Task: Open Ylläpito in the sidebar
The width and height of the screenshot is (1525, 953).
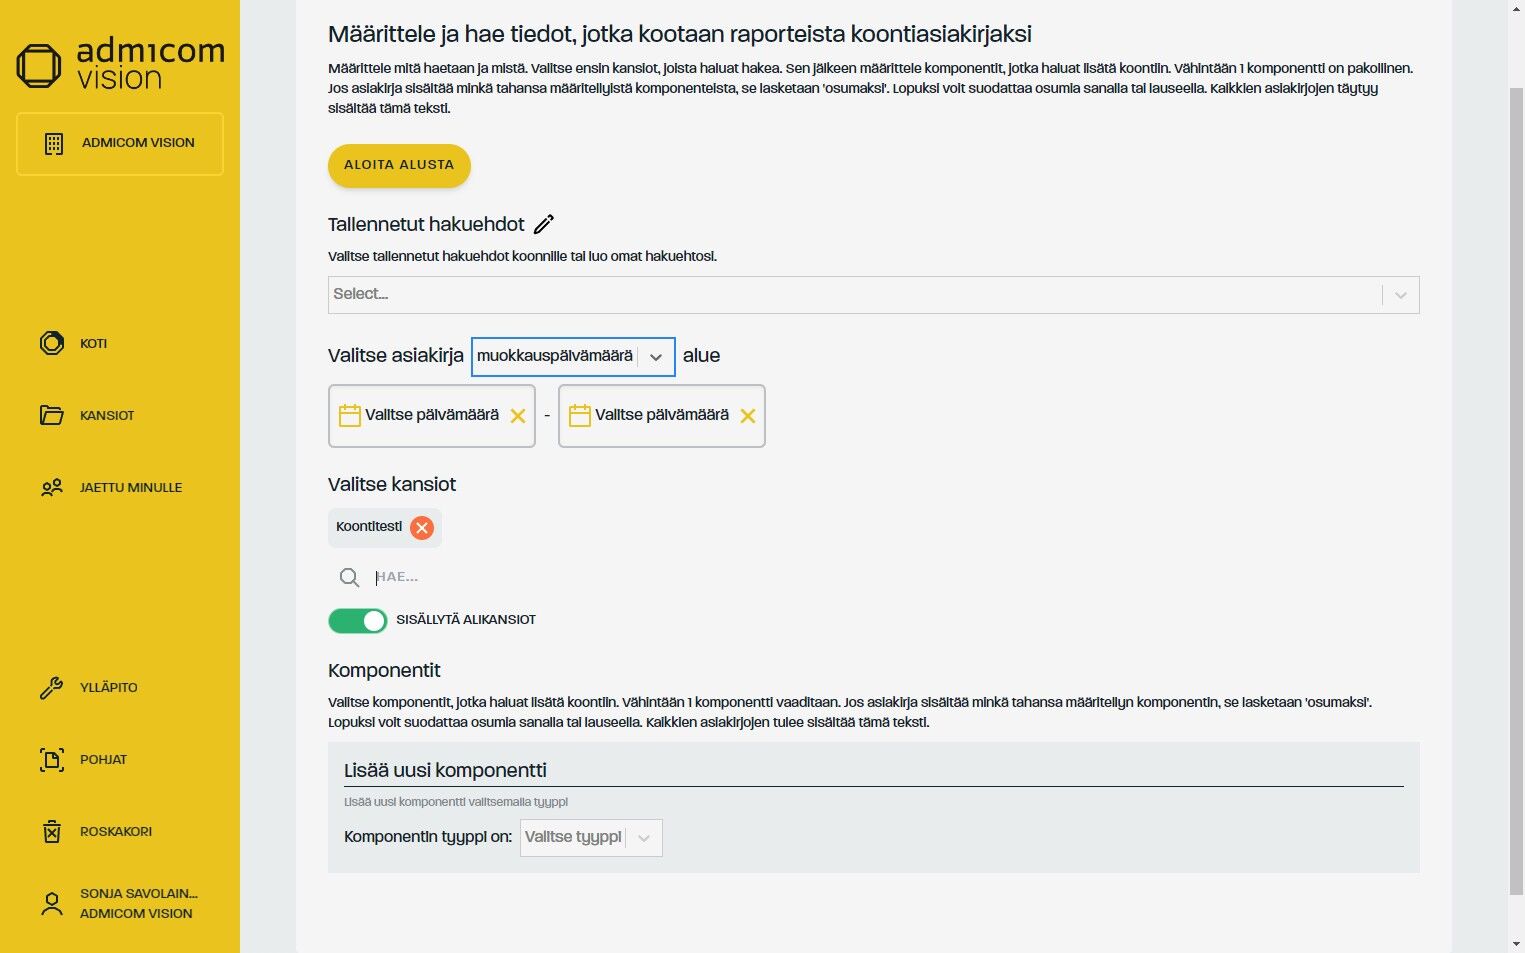Action: point(108,687)
